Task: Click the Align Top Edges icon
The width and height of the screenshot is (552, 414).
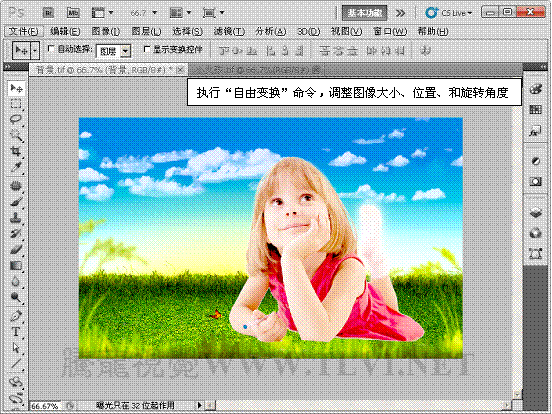Action: (x=223, y=51)
